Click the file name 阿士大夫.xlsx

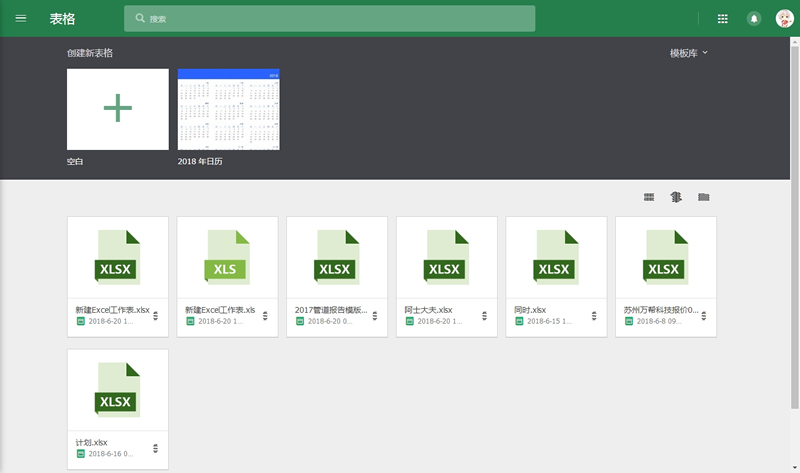(x=429, y=310)
